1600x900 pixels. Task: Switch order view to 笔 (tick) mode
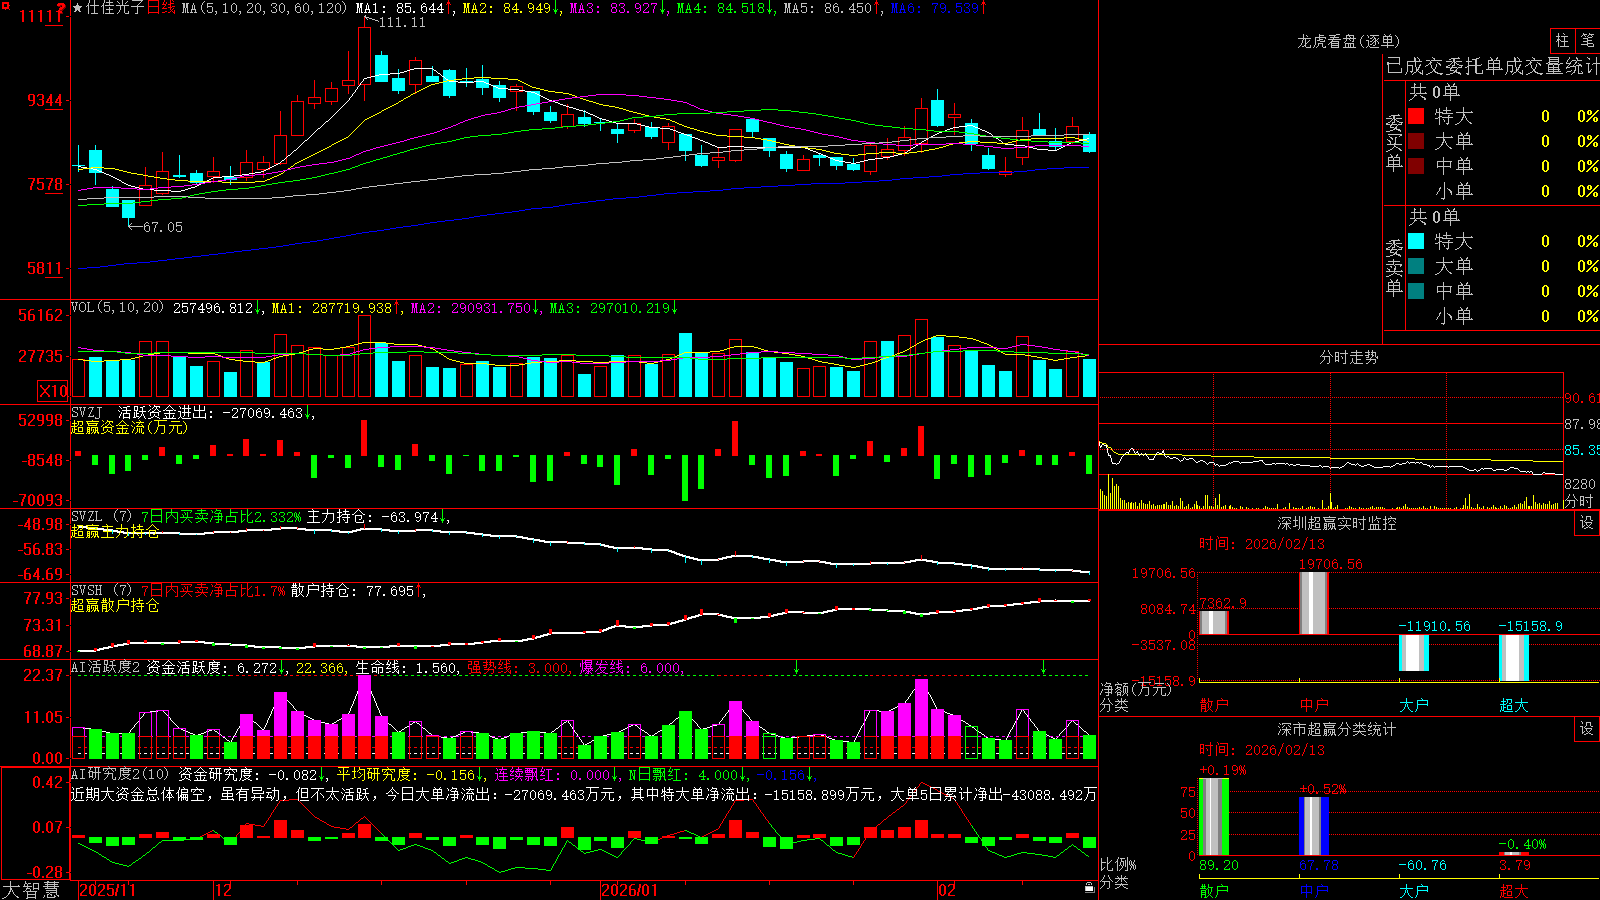(1587, 40)
